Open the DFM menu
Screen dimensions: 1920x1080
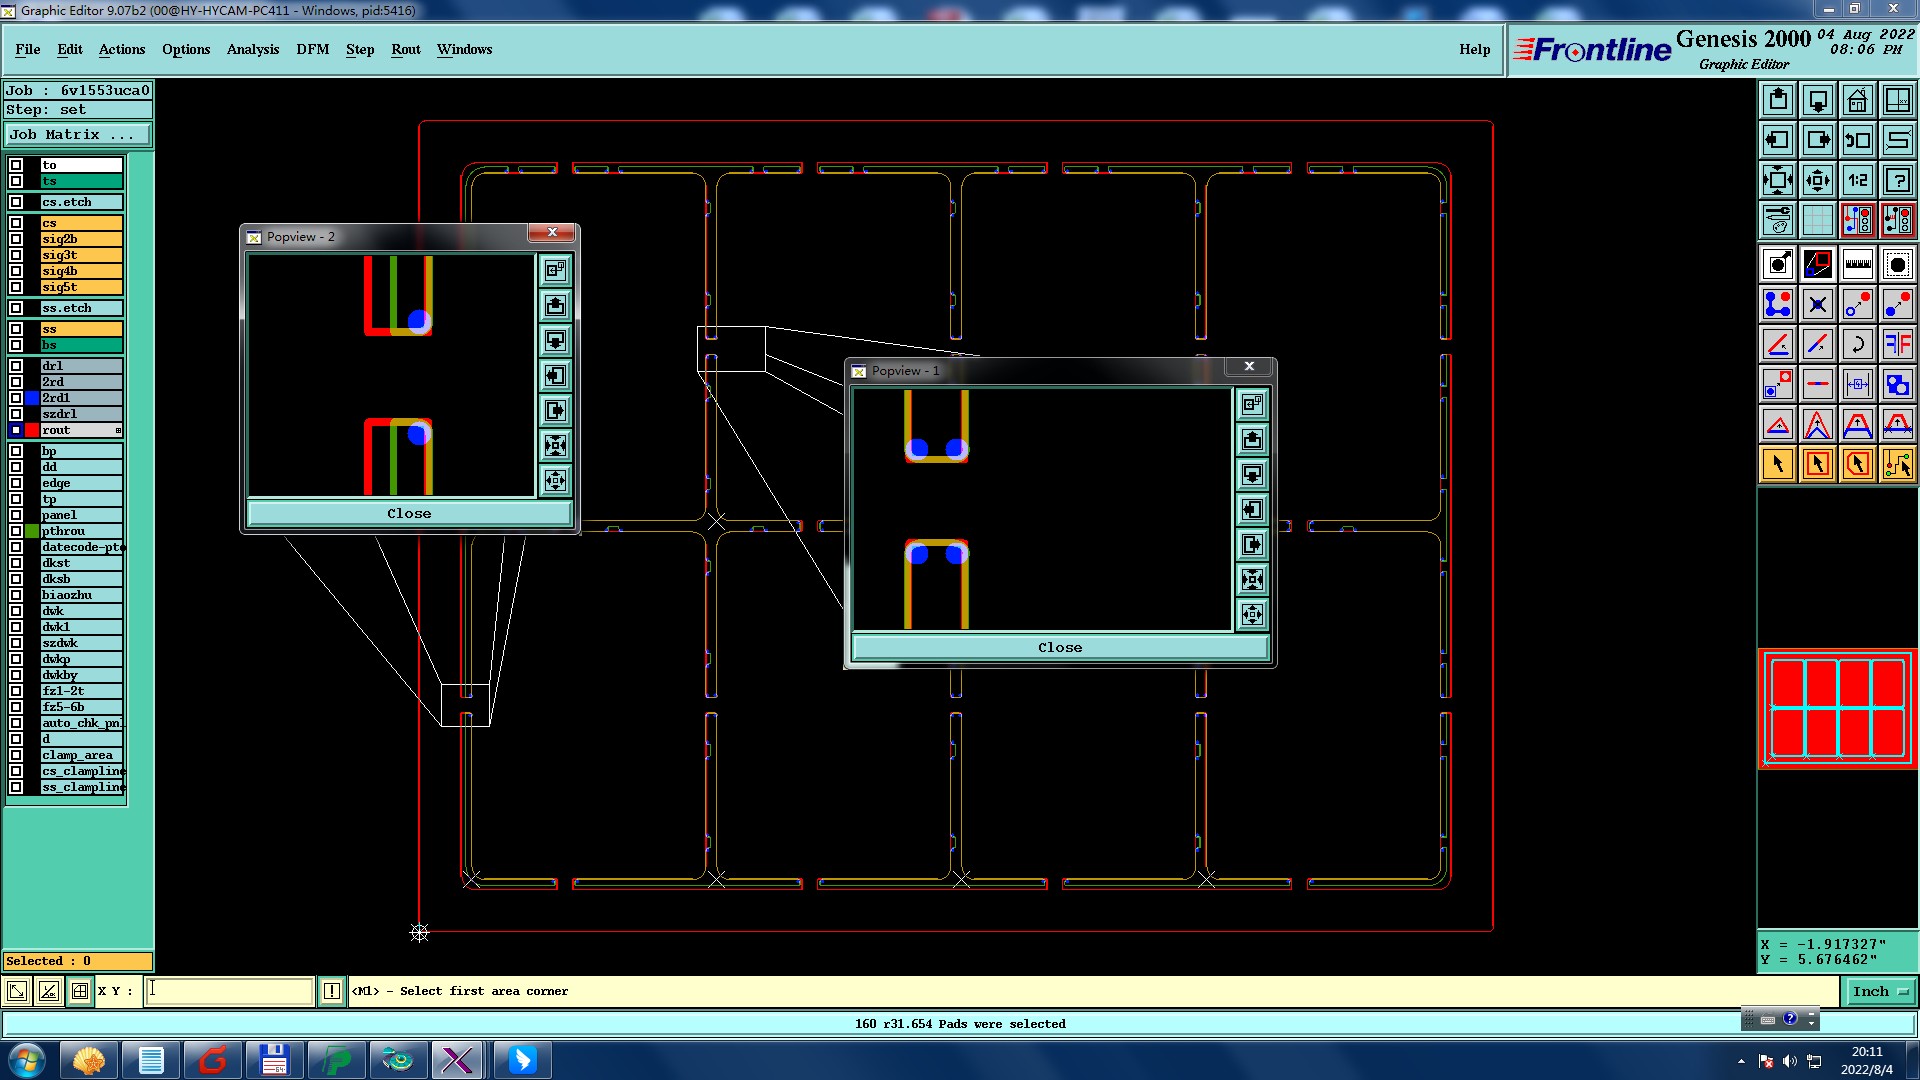[x=313, y=49]
